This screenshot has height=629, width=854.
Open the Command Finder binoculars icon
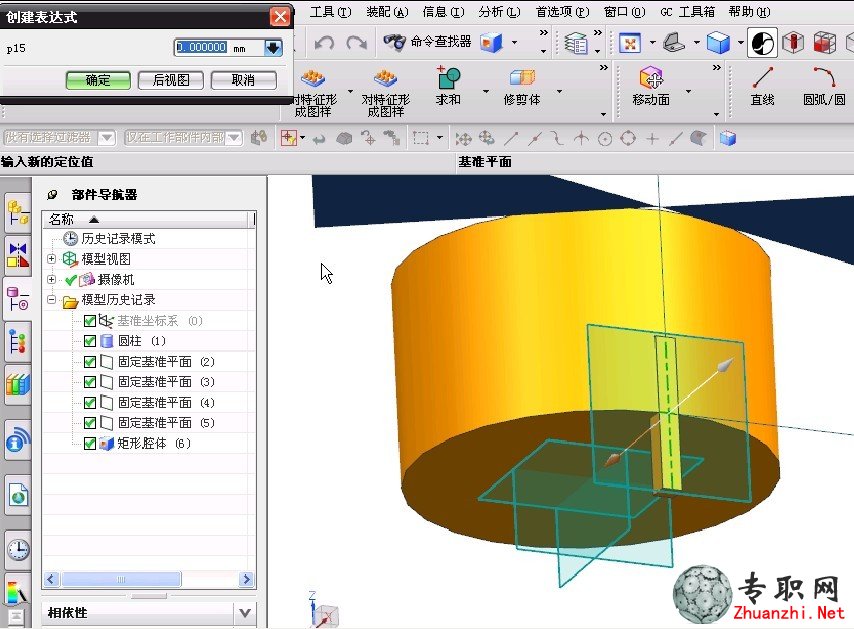pos(394,41)
